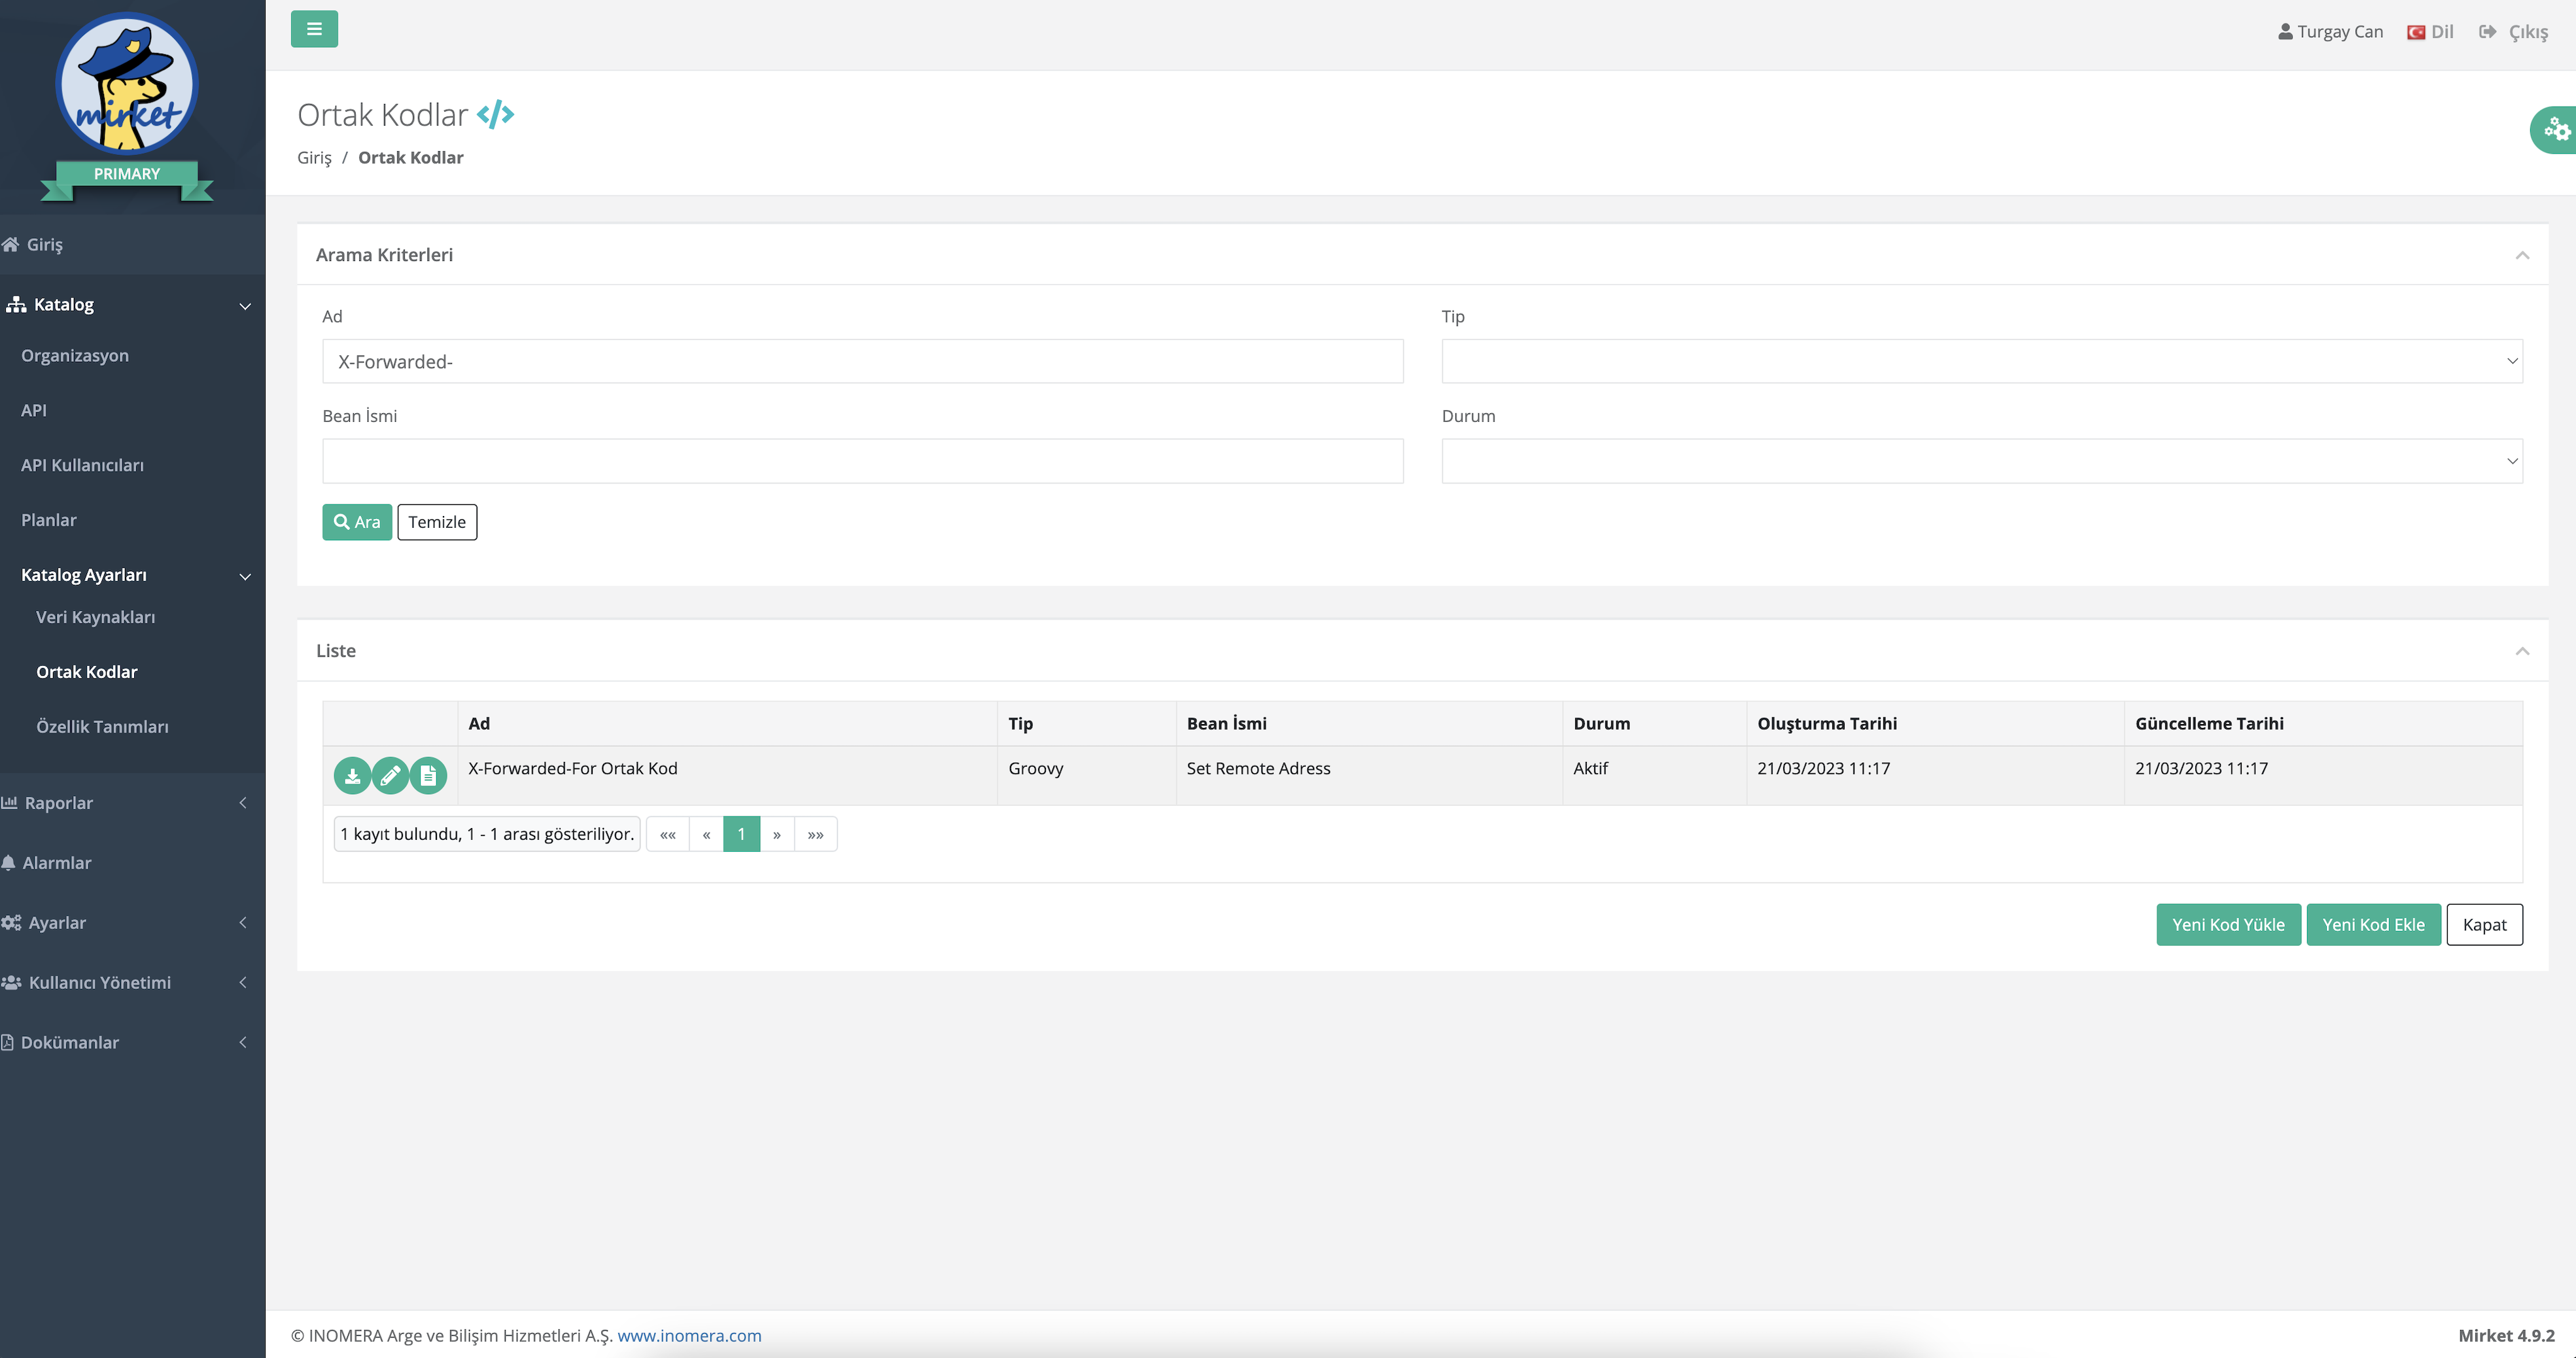Expand the Dokümanlar menu chevron
Screen dimensions: 2576x1358
click(243, 1043)
